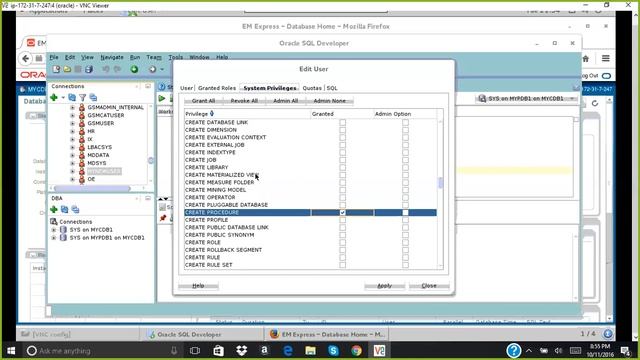Expand the LBACSYS user node
The height and width of the screenshot is (360, 640).
click(73, 147)
